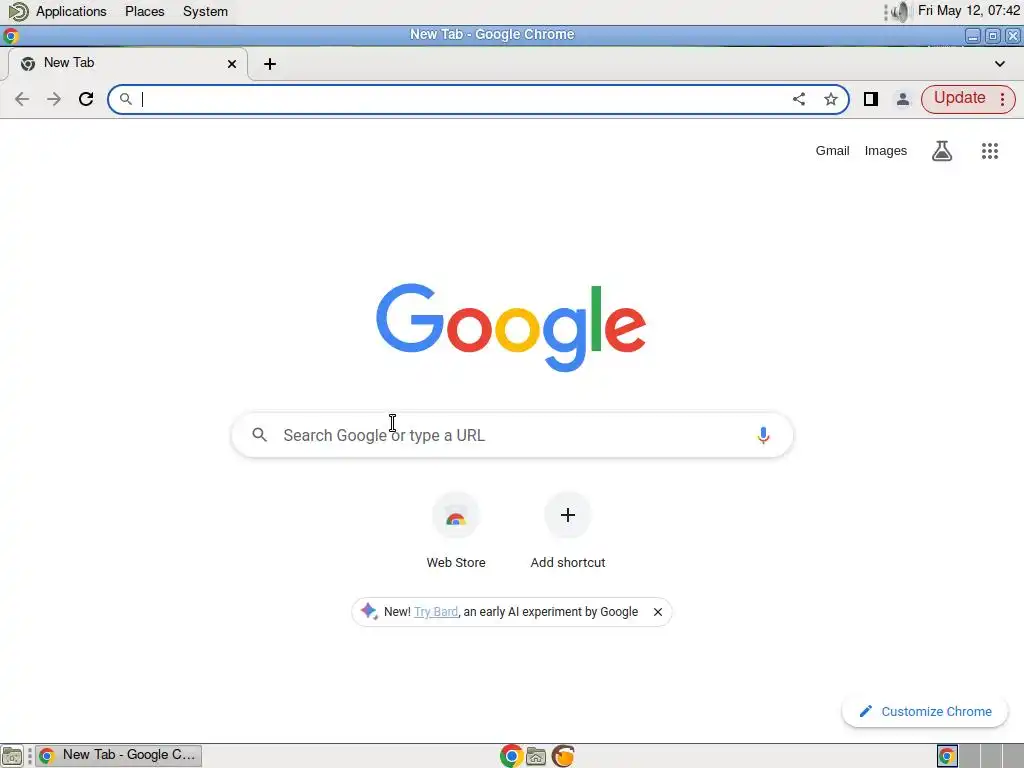
Task: Click the Update button
Action: tap(959, 99)
